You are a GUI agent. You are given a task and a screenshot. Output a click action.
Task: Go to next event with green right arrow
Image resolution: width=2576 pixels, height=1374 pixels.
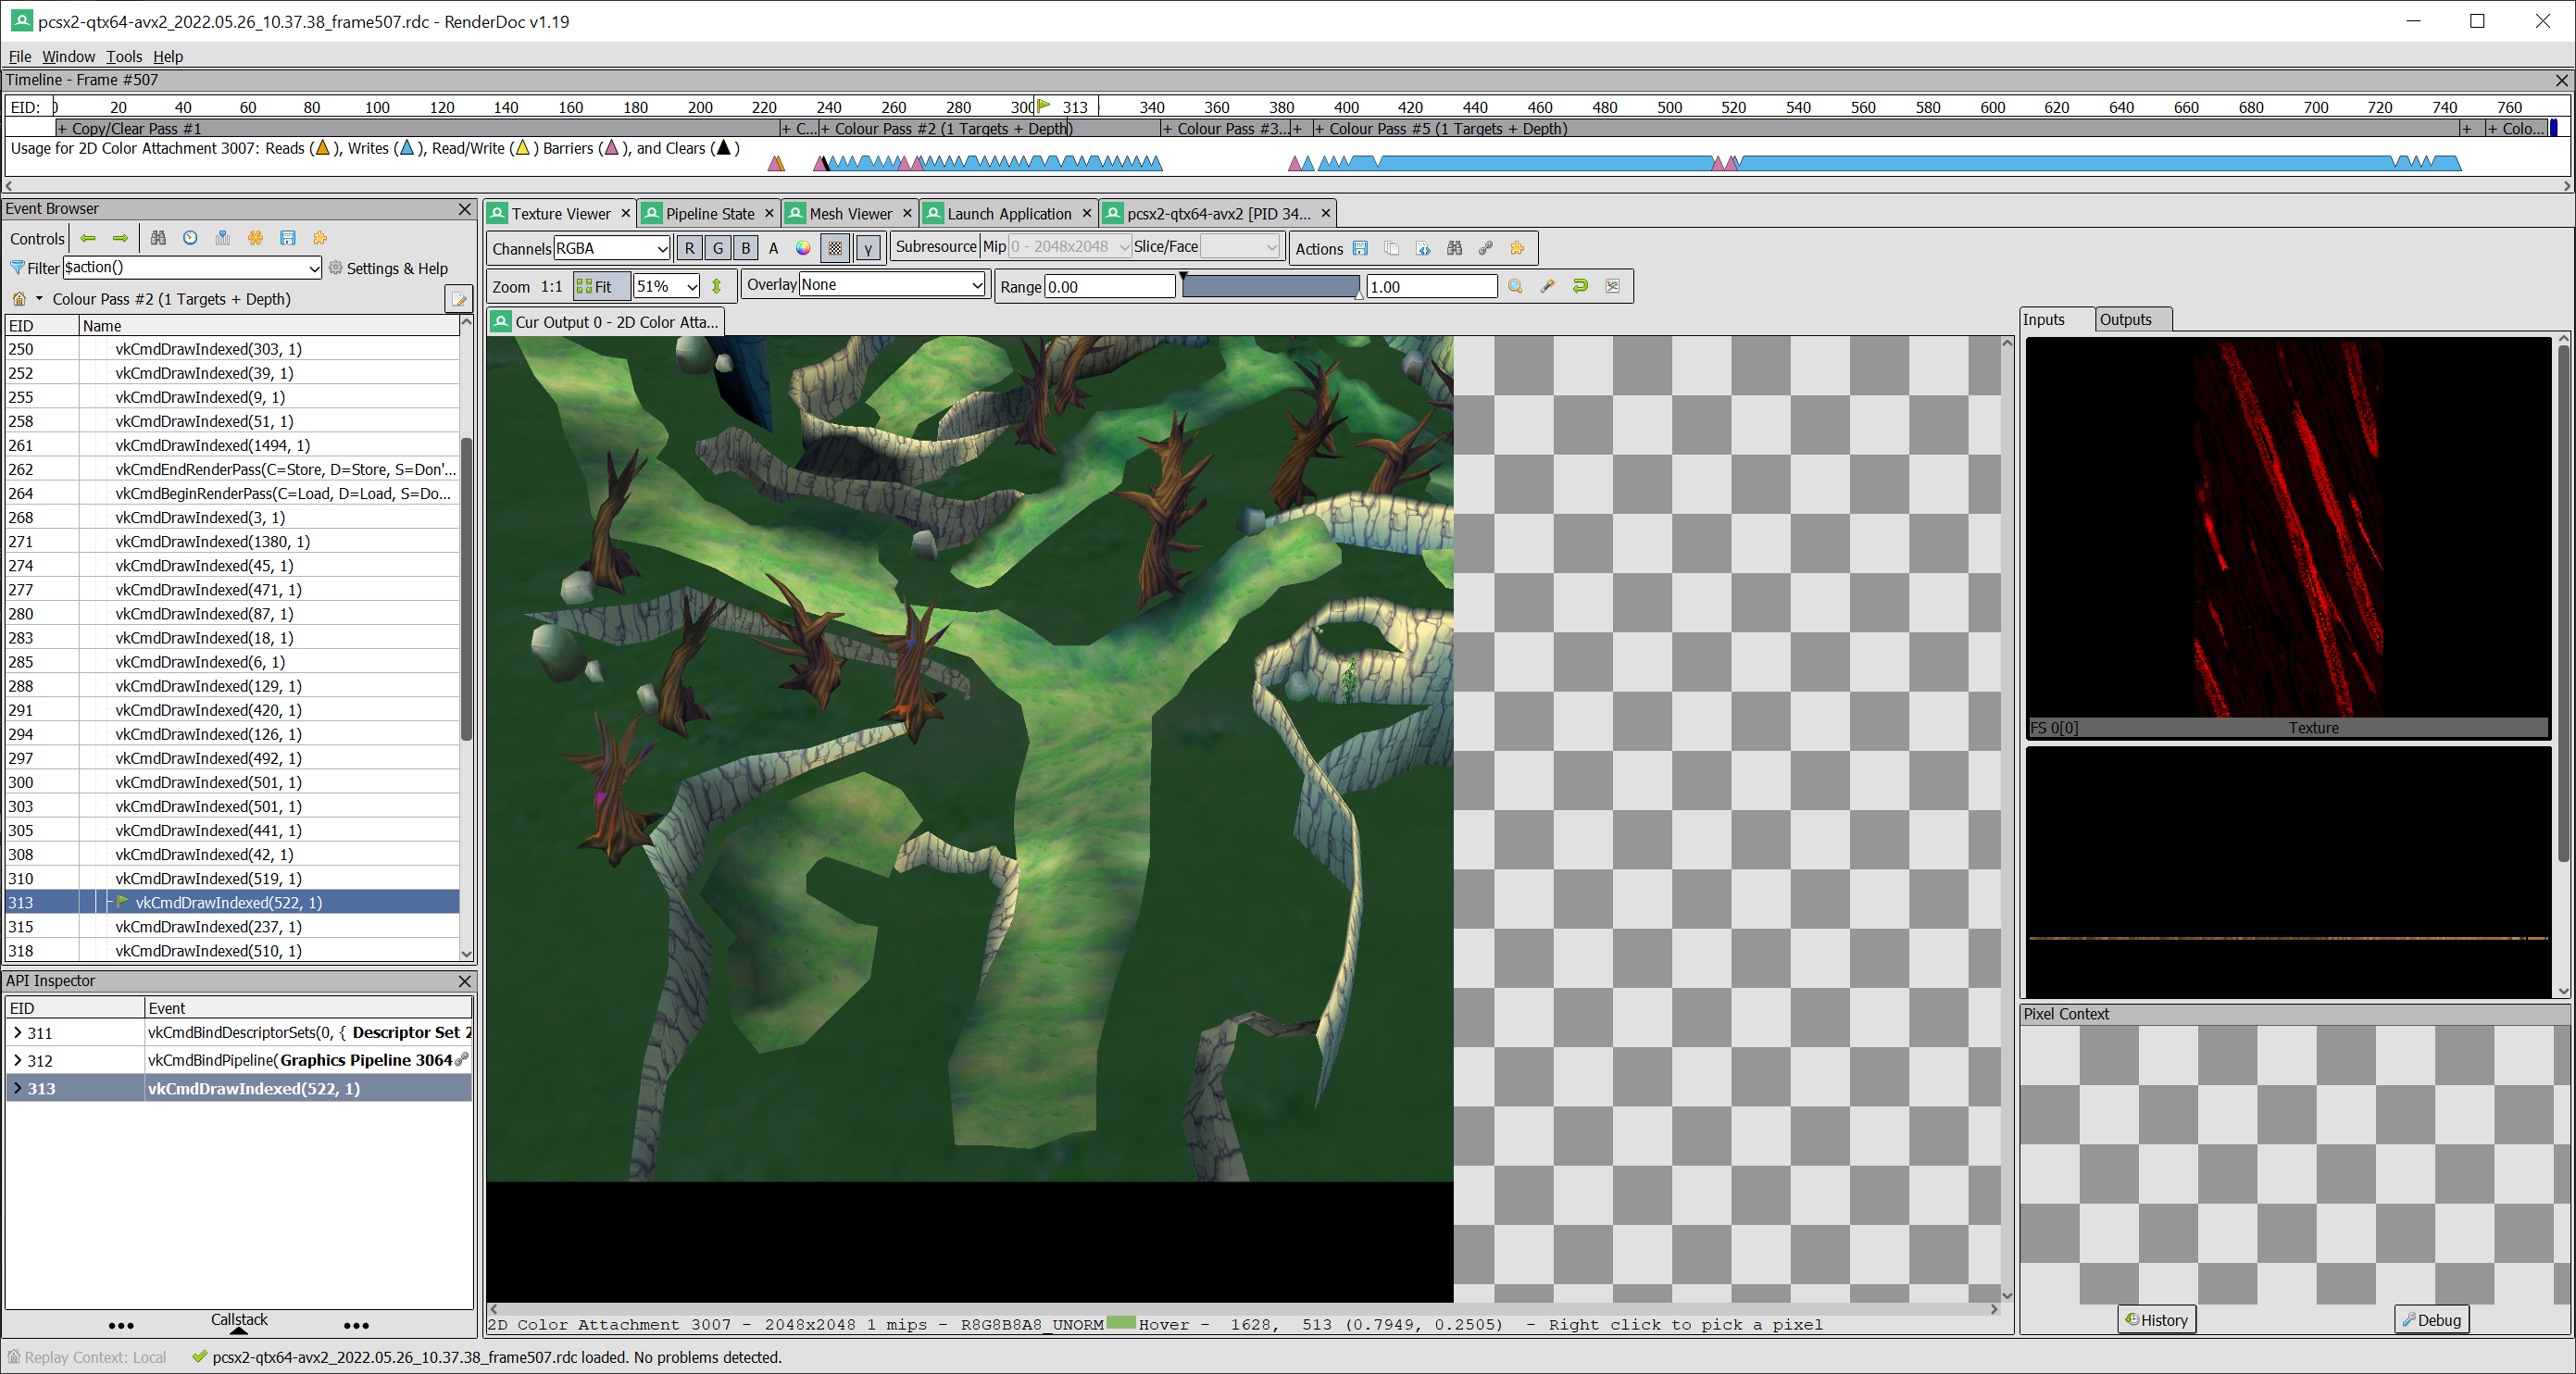click(121, 238)
